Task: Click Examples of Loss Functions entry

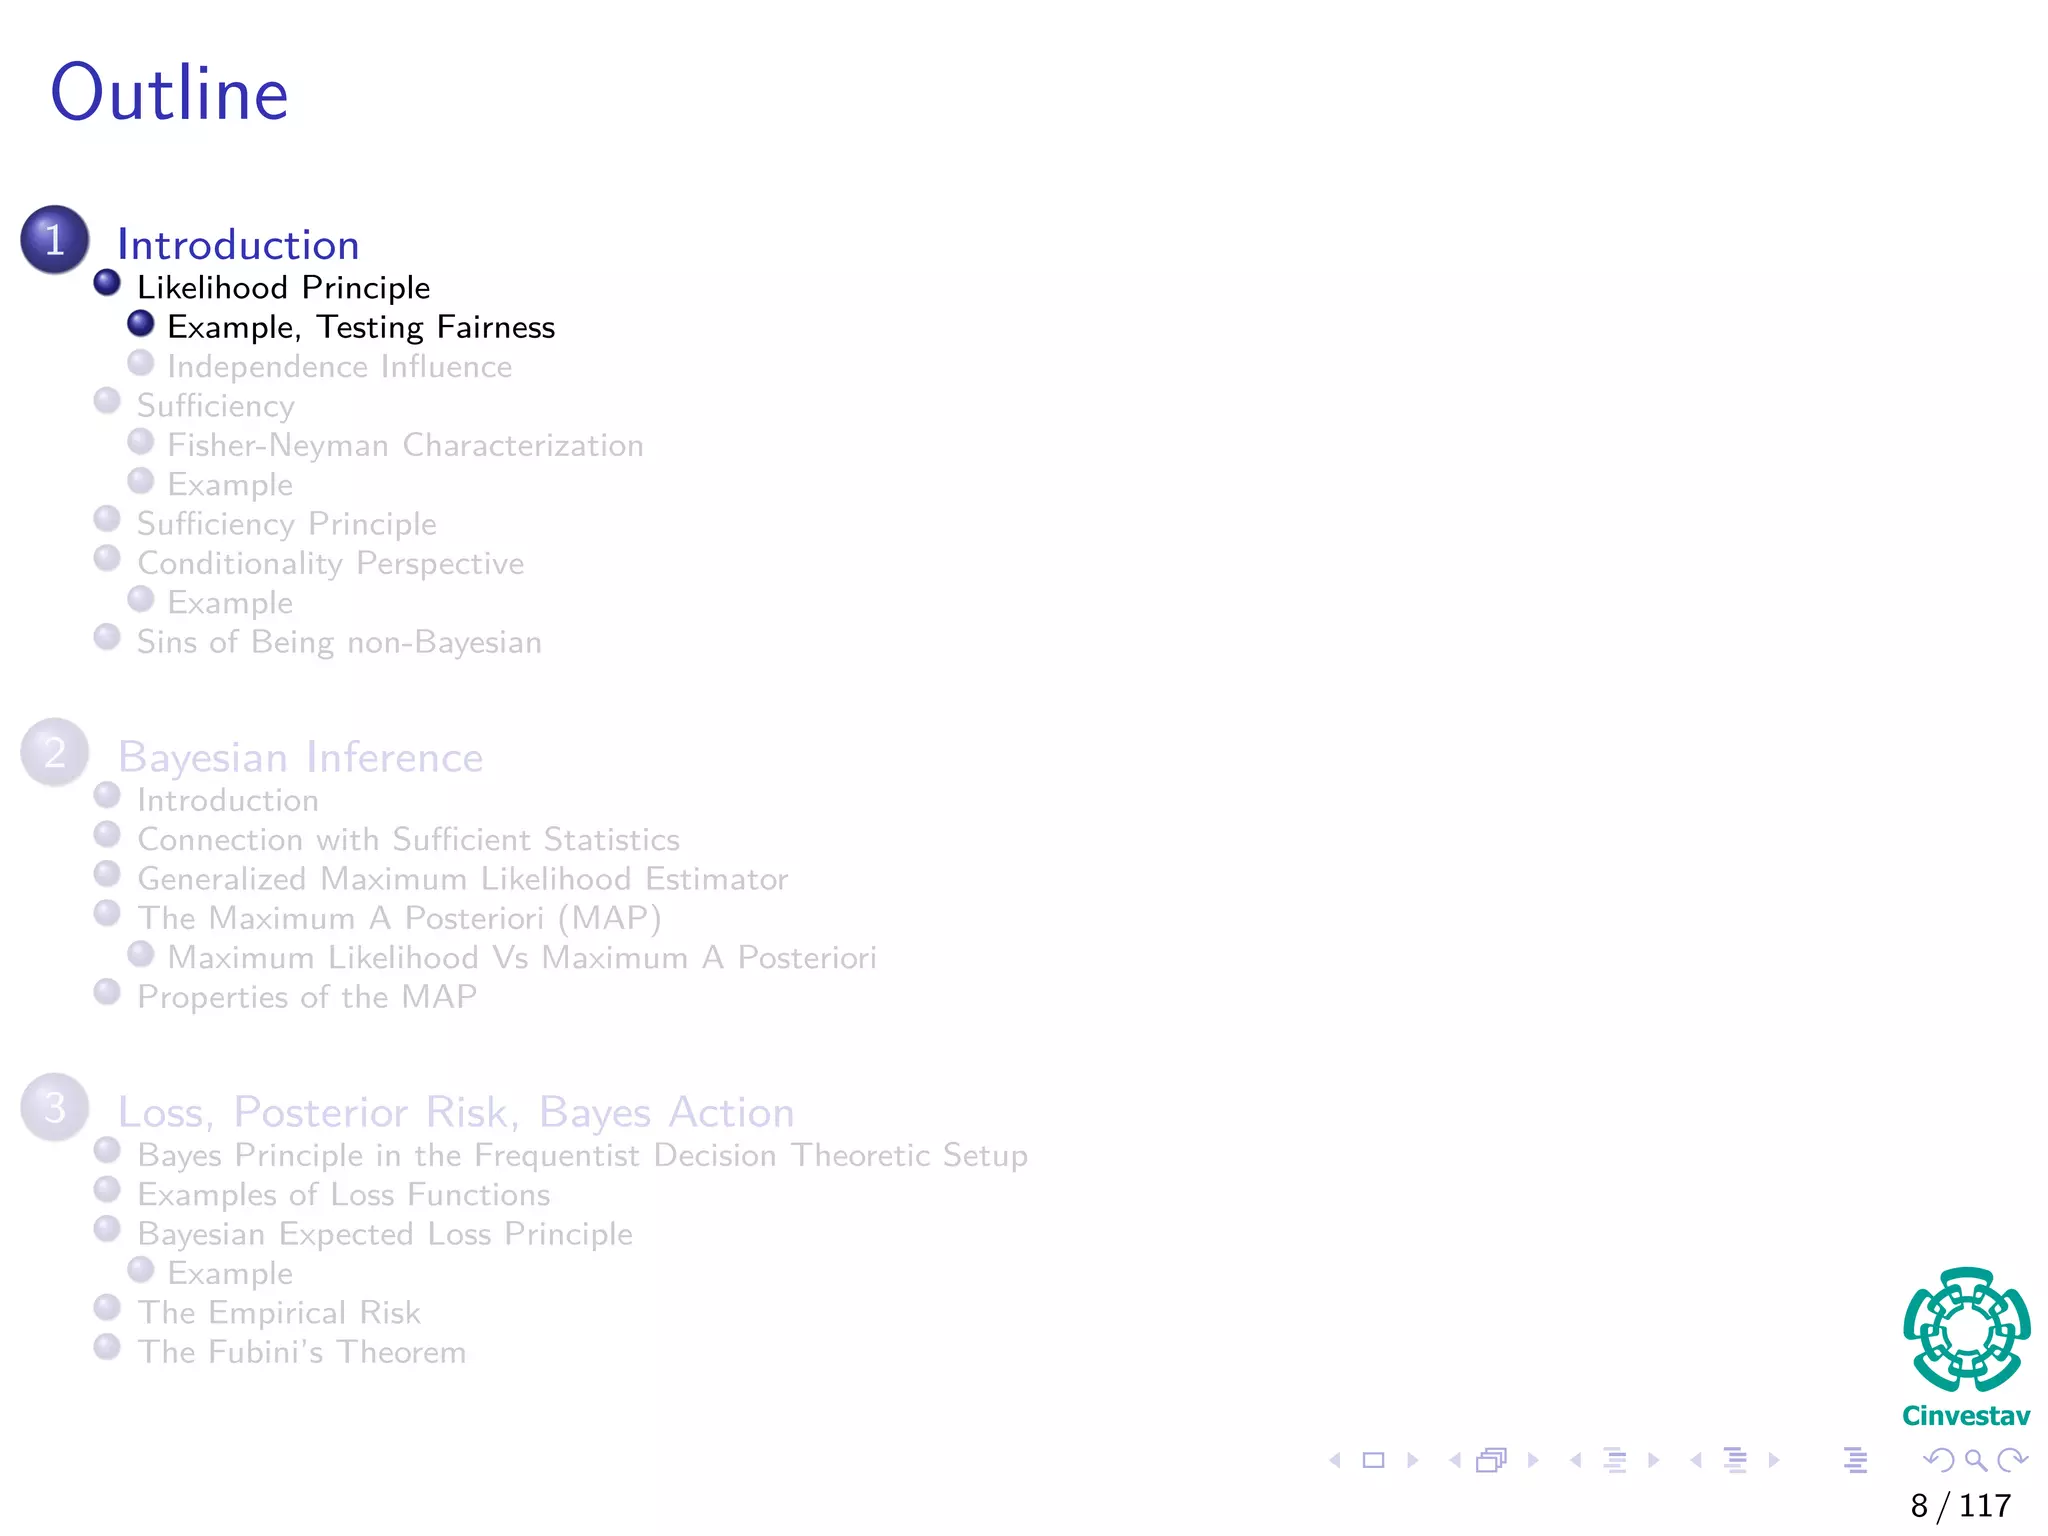Action: 343,1195
